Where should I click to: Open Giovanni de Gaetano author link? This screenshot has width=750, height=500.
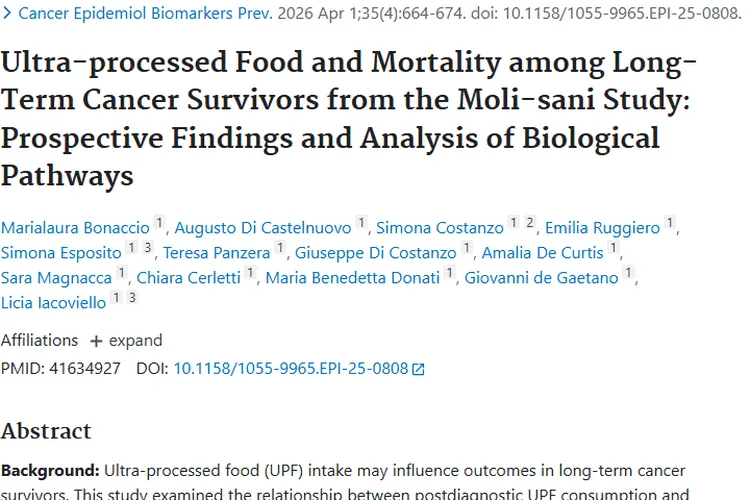click(x=541, y=278)
